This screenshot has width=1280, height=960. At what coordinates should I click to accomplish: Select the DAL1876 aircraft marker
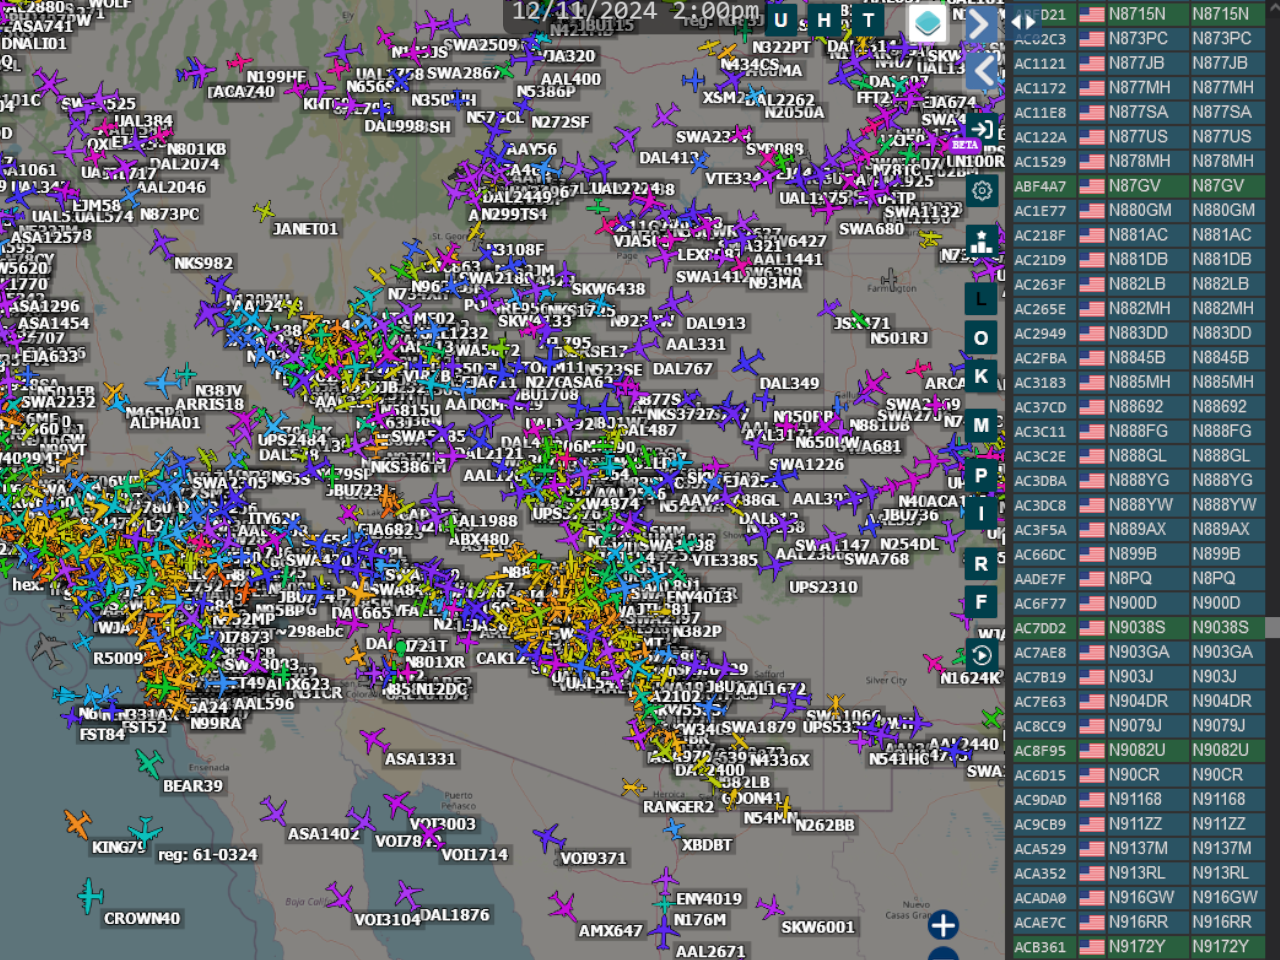click(408, 893)
